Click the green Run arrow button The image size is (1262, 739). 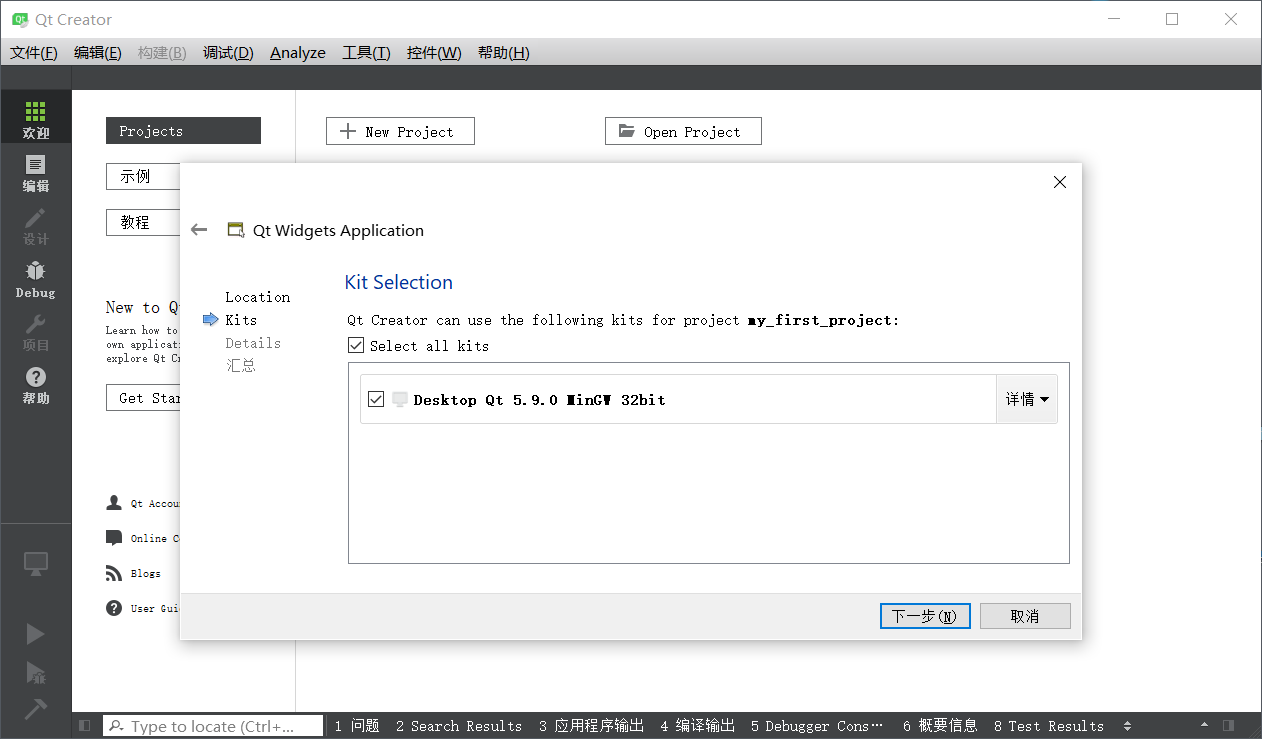35,633
